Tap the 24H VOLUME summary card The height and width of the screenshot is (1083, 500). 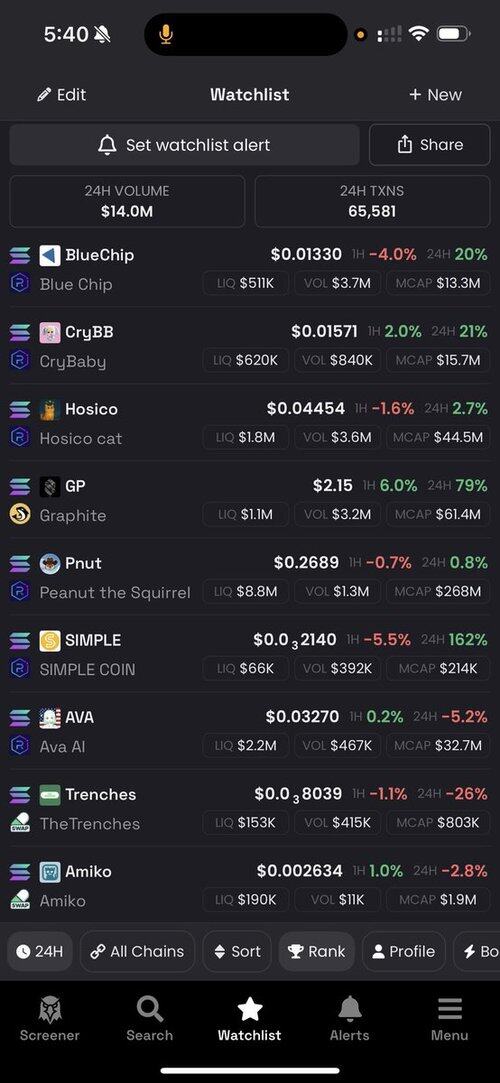[127, 201]
